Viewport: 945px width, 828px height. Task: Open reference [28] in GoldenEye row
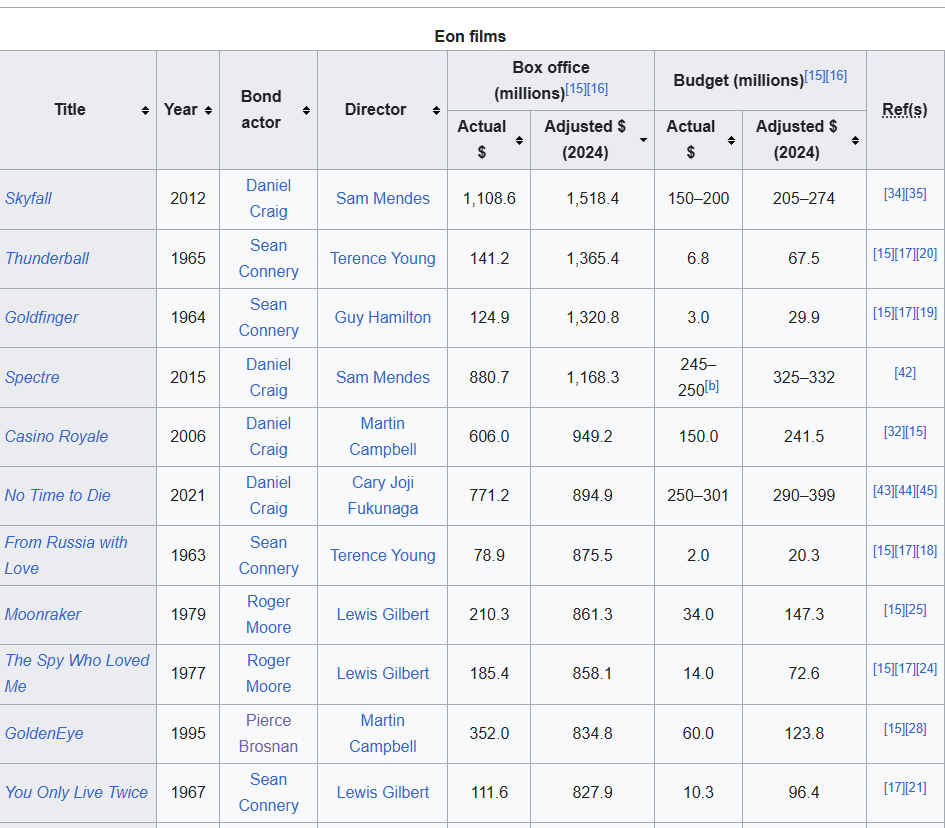[916, 729]
